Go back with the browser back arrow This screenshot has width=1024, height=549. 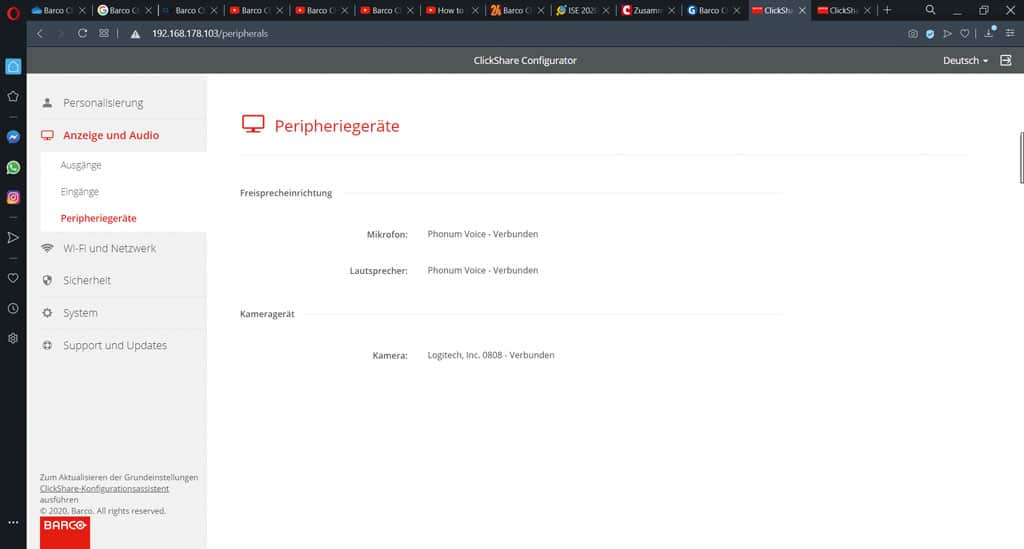coord(40,33)
